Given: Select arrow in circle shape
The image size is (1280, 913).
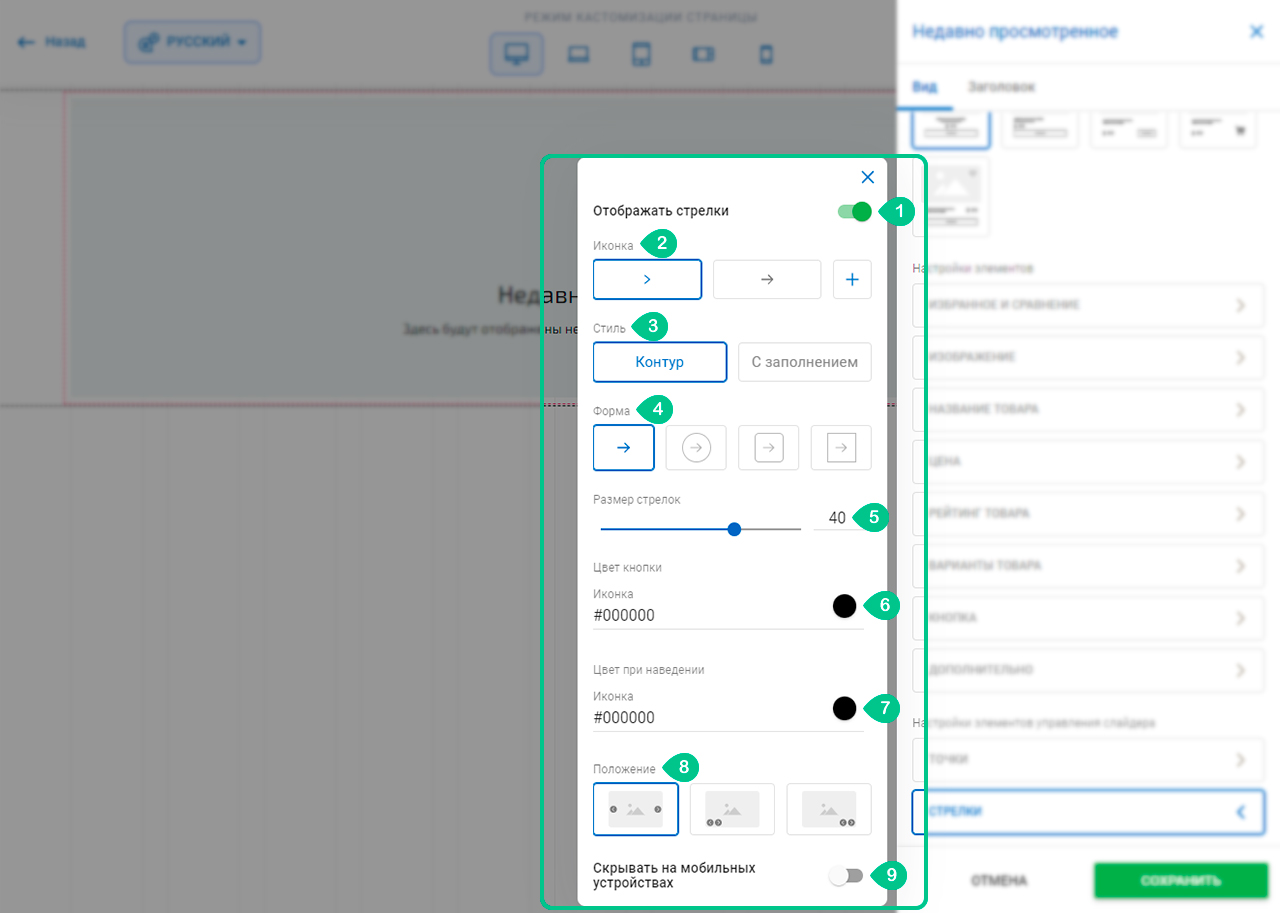Looking at the screenshot, I should tap(696, 448).
